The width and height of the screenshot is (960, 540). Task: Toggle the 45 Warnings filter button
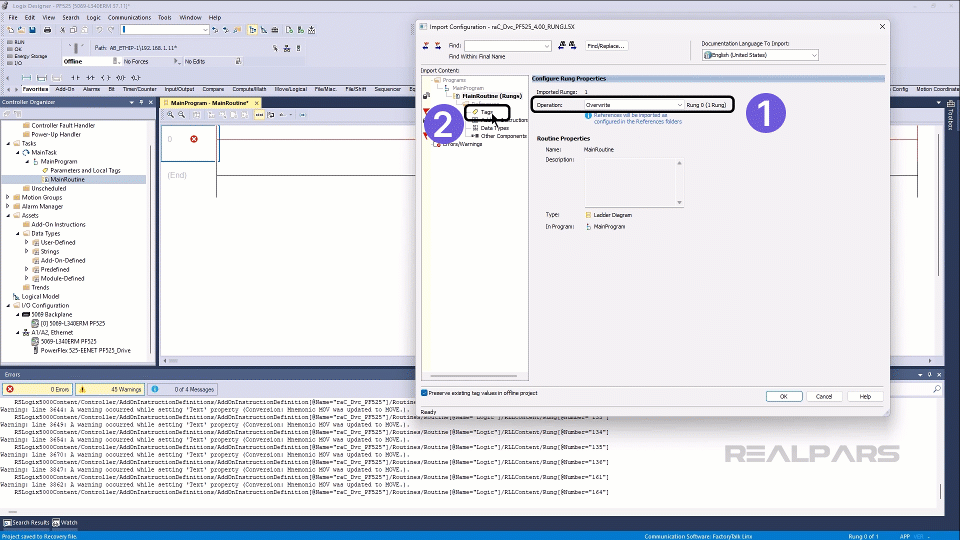(x=109, y=389)
